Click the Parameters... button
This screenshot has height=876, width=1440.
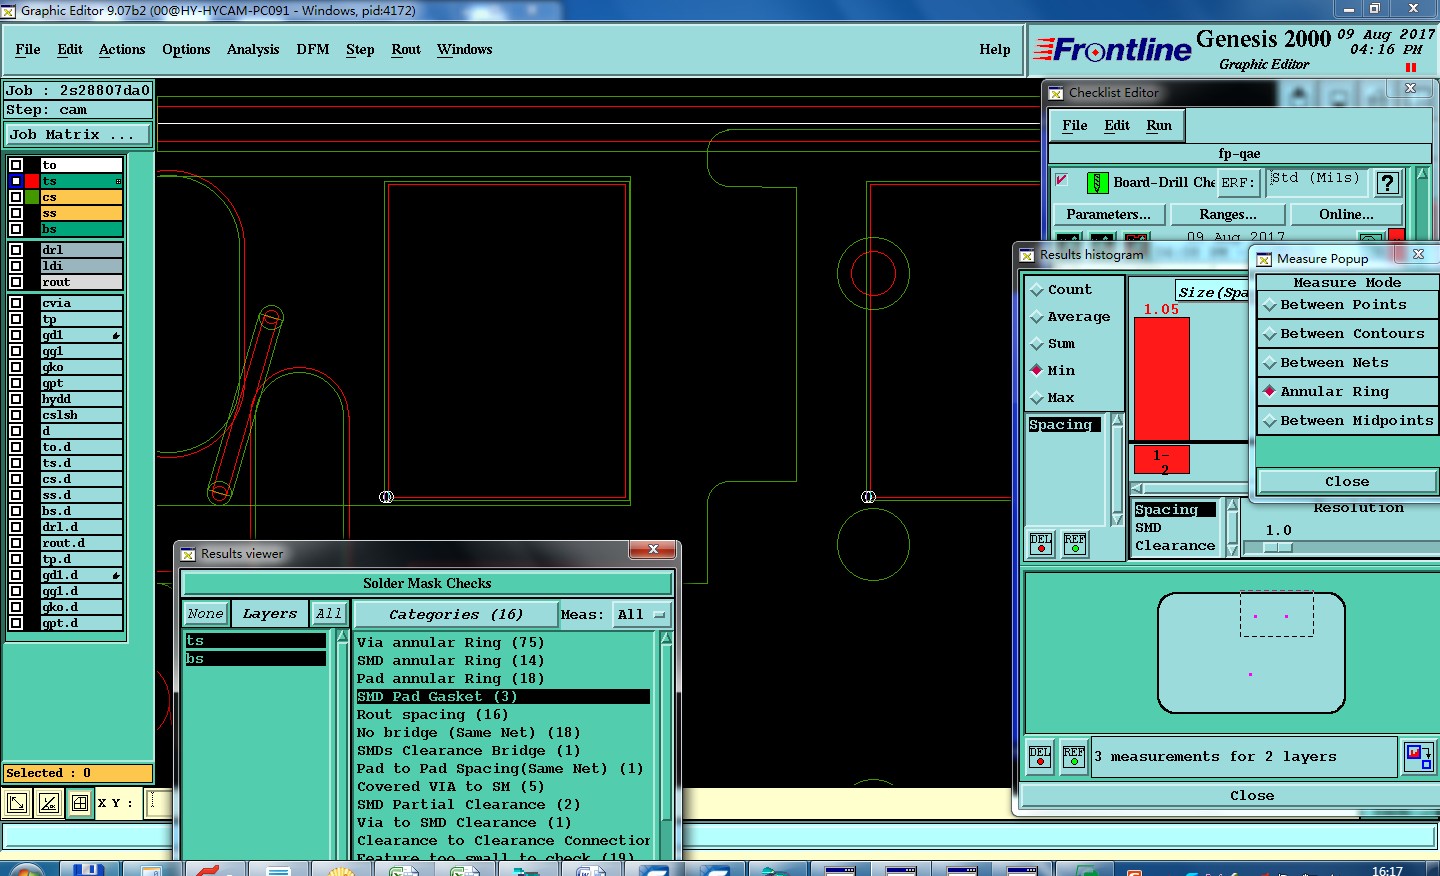[1108, 215]
